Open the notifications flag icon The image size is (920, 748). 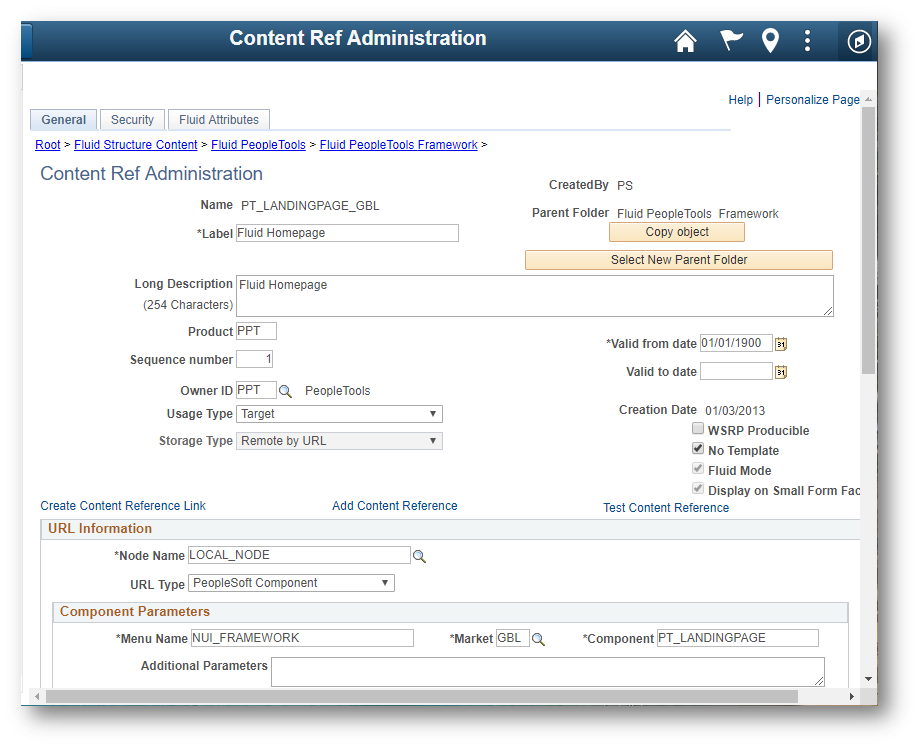[731, 41]
